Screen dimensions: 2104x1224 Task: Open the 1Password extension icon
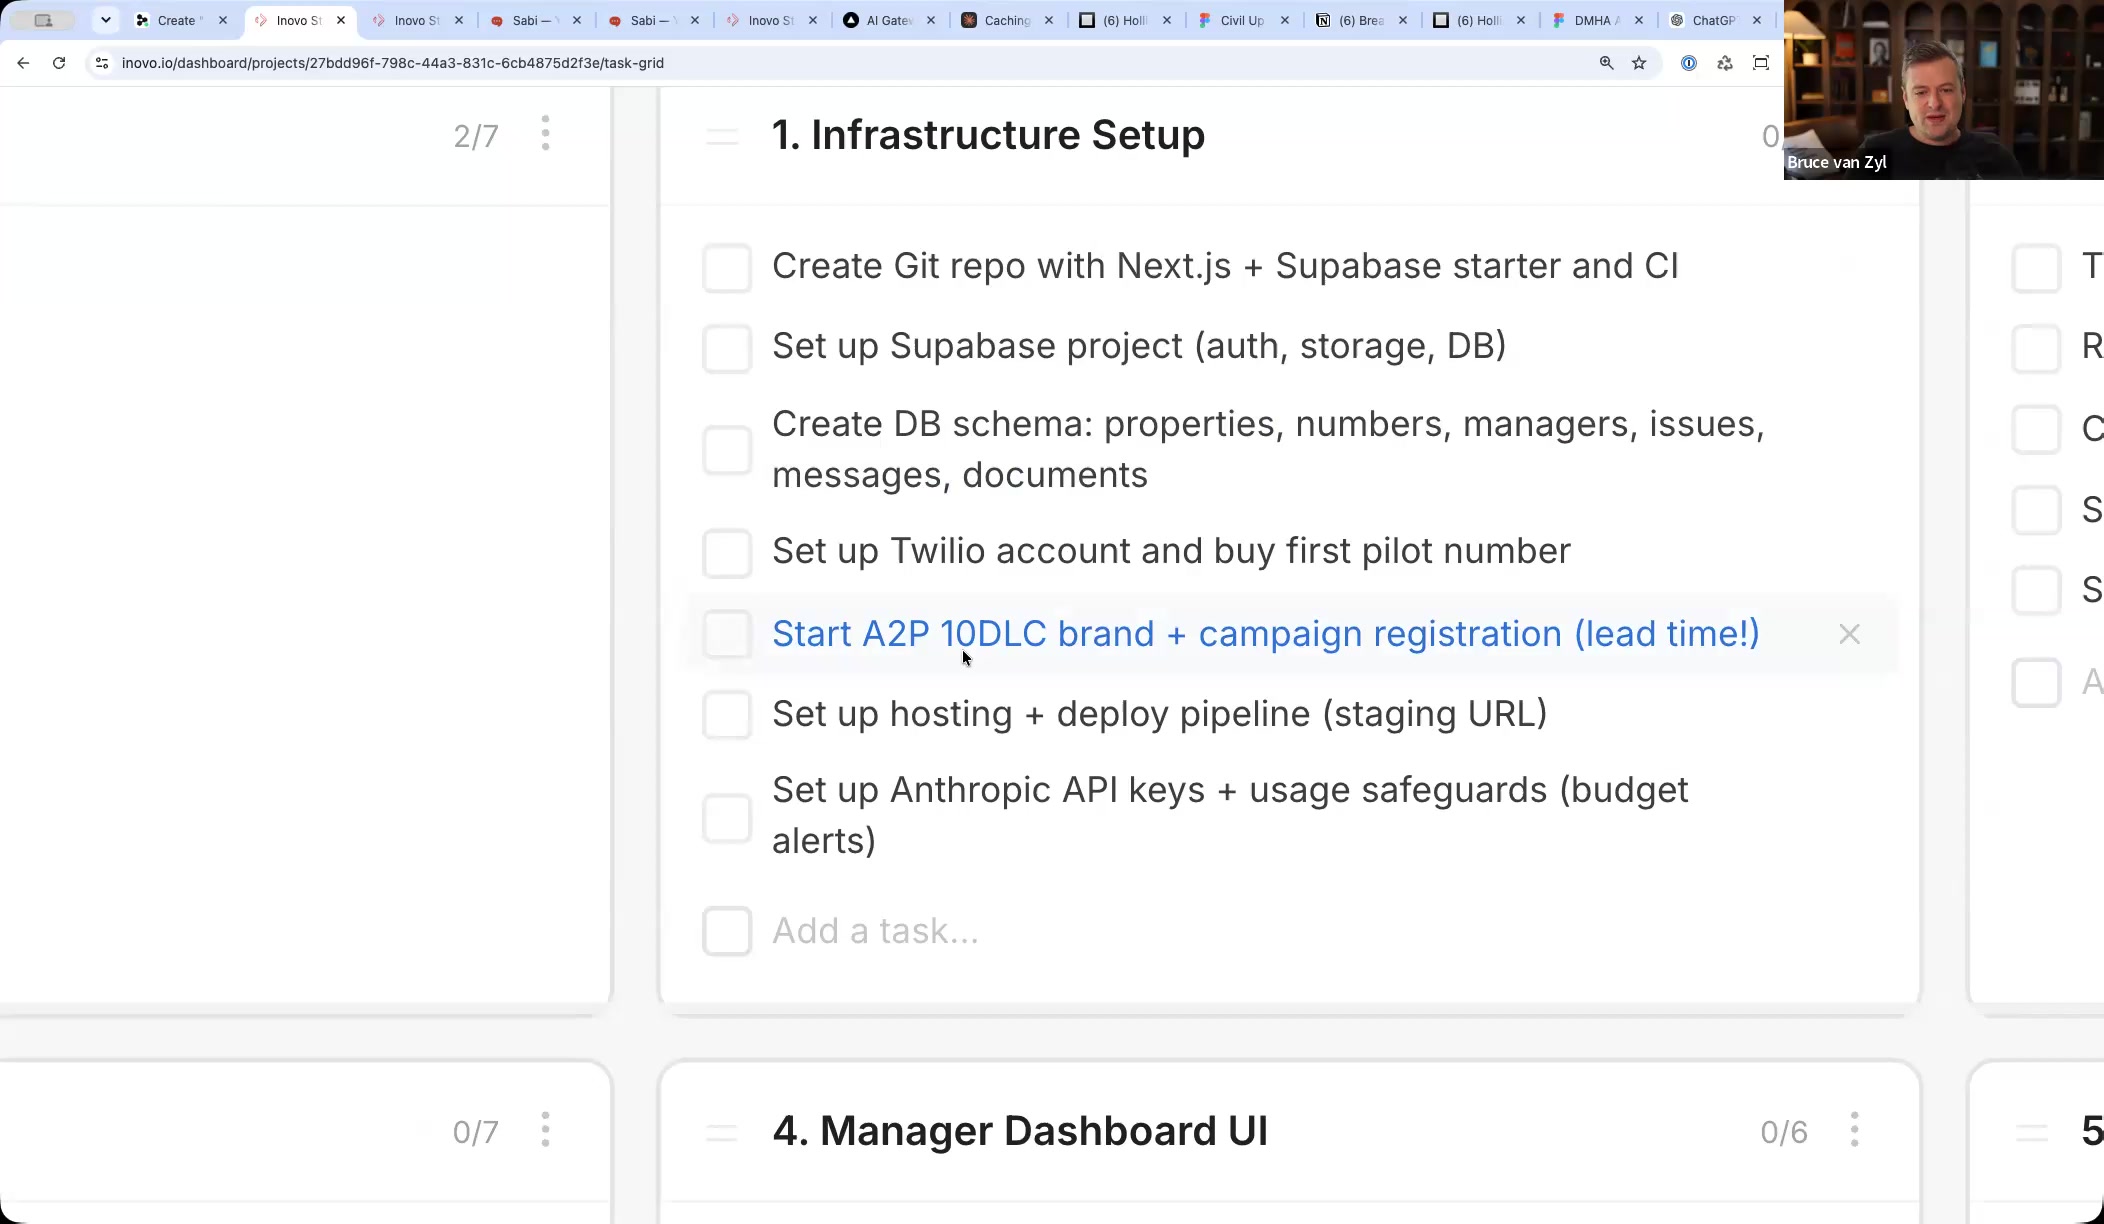point(1689,63)
